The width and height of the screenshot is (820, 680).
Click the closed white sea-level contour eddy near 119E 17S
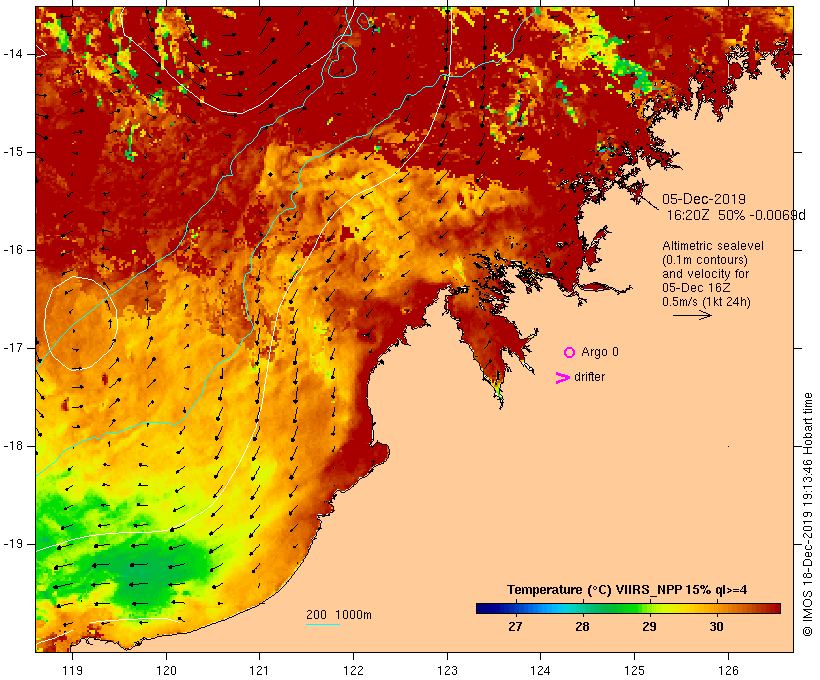[81, 323]
